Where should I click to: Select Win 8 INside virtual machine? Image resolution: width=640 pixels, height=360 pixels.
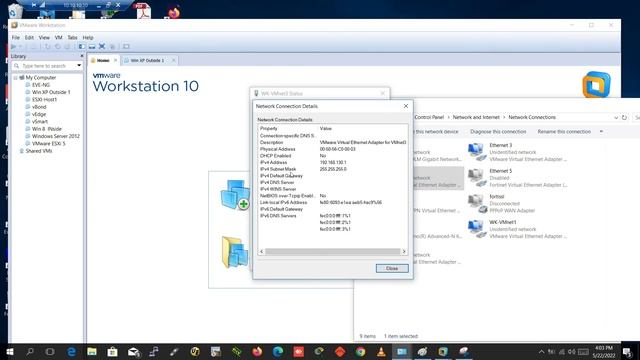47,129
